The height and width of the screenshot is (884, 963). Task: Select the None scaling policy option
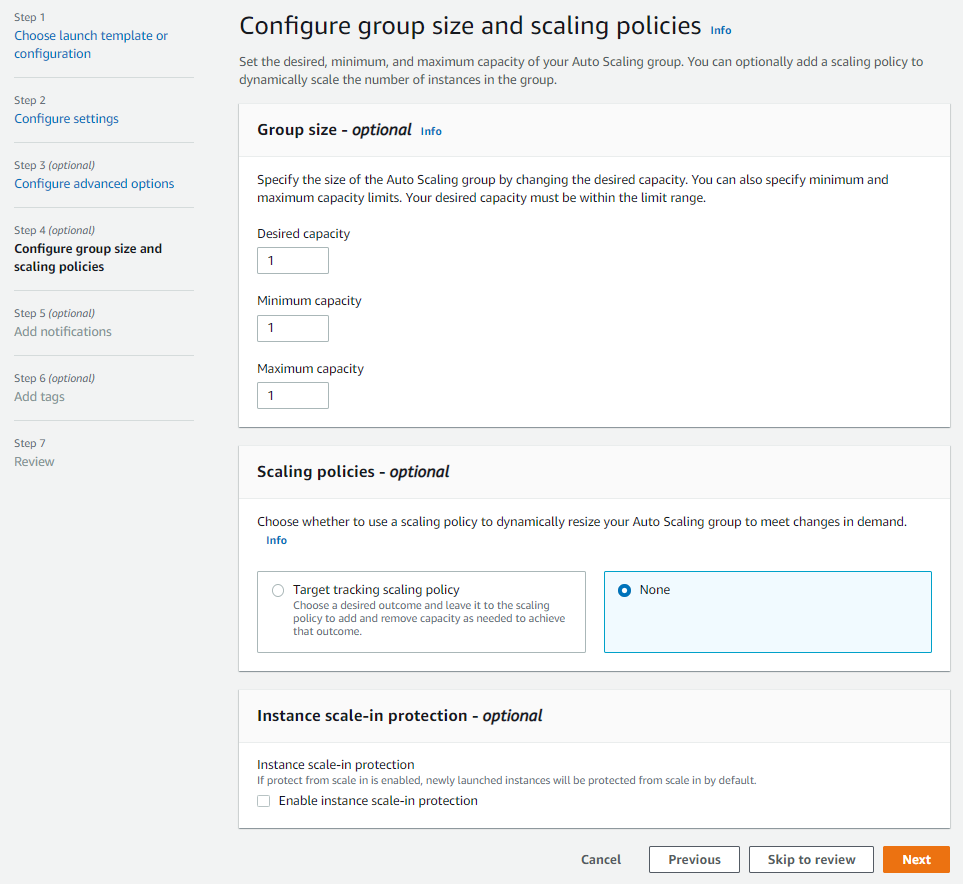[x=625, y=590]
